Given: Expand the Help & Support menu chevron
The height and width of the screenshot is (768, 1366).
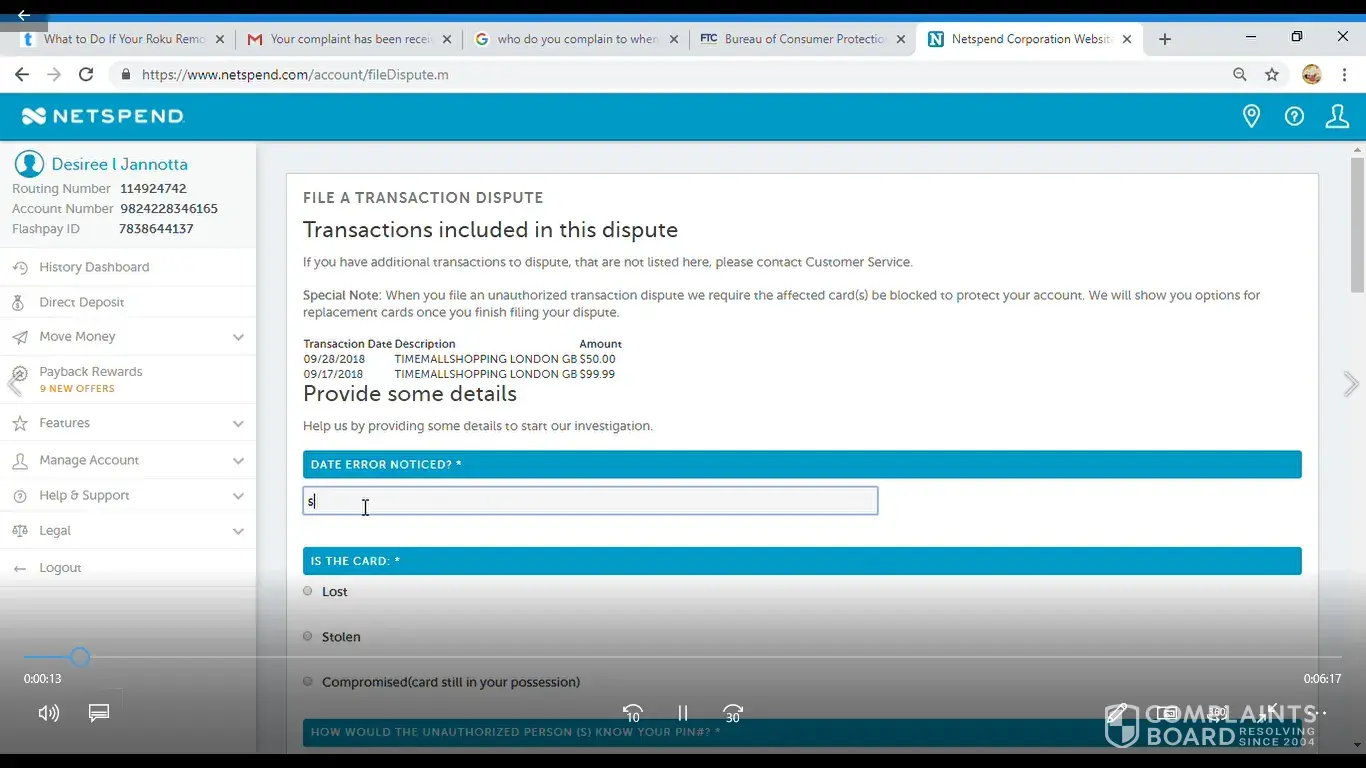Looking at the screenshot, I should 238,496.
